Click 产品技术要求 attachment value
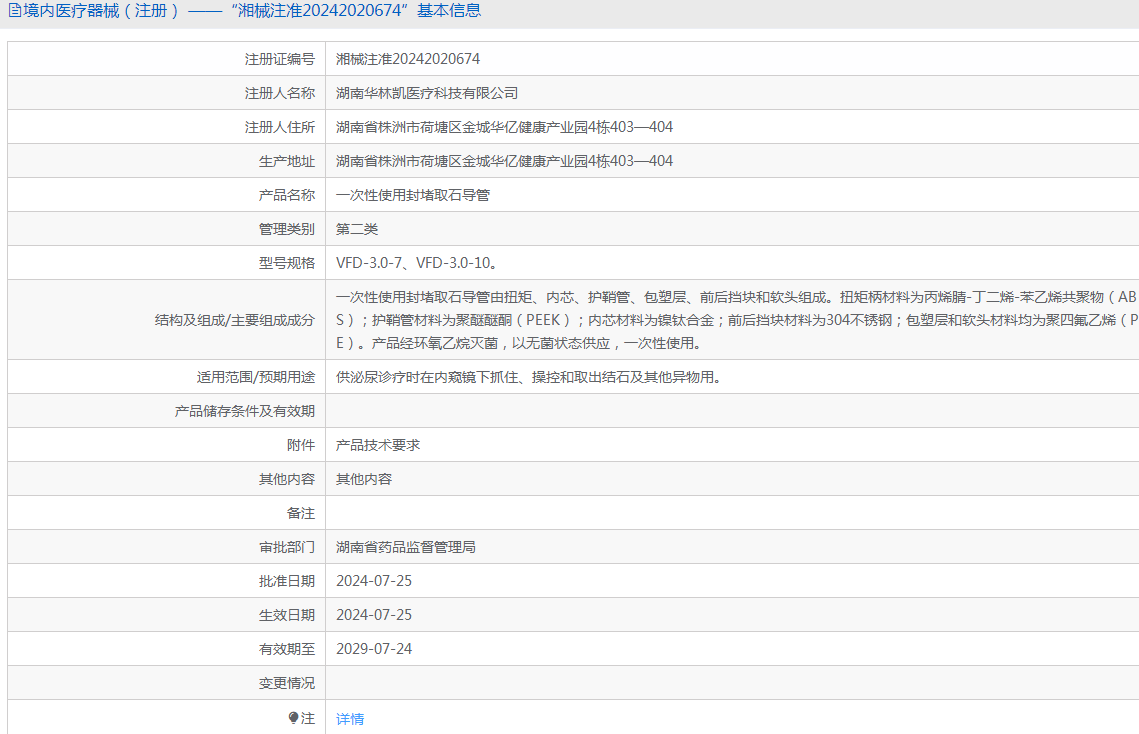Viewport: 1139px width, 734px height. (378, 445)
